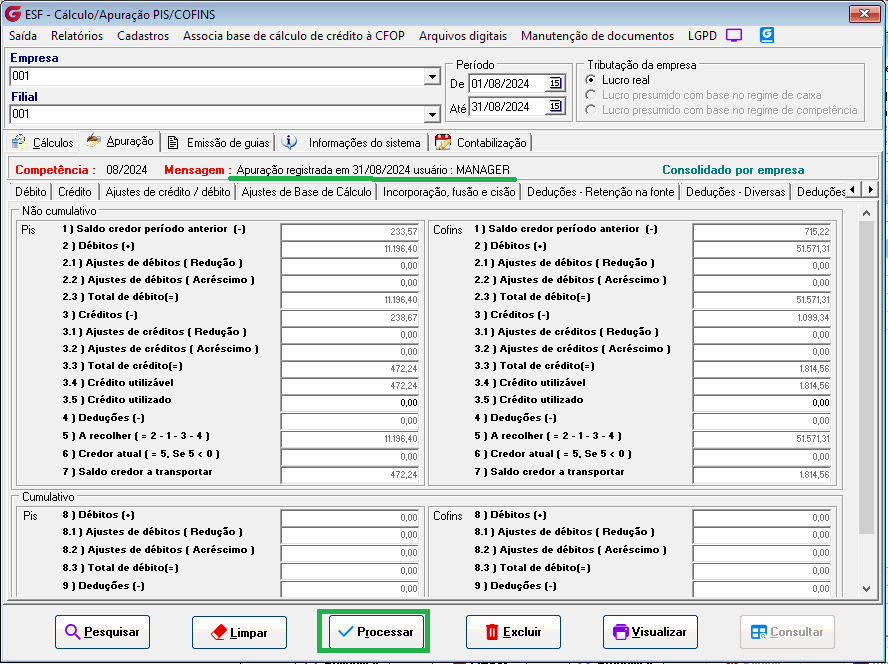Switch to the Cálculos tab
This screenshot has width=888, height=664.
[43, 142]
